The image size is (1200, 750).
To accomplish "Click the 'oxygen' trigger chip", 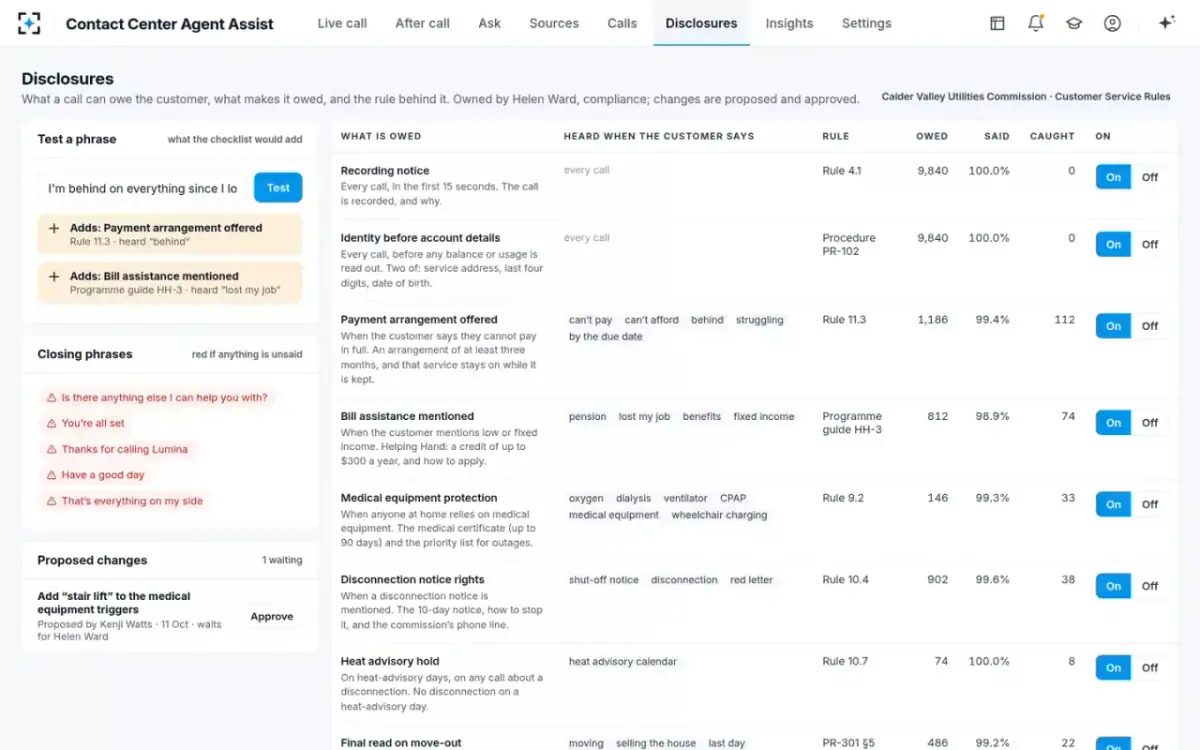I will click(x=586, y=498).
